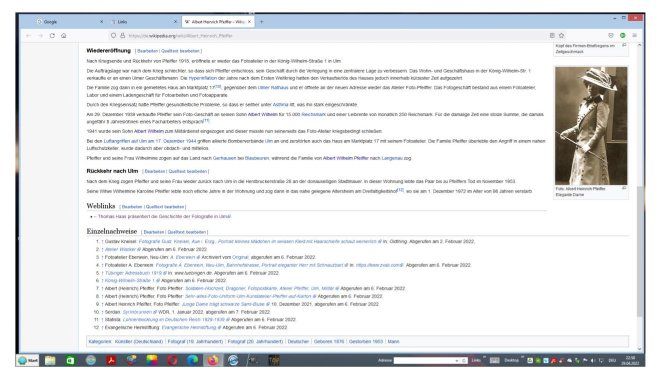This screenshot has height=379, width=663.
Task: Bookmark this page with star icon
Action: pyautogui.click(x=562, y=36)
